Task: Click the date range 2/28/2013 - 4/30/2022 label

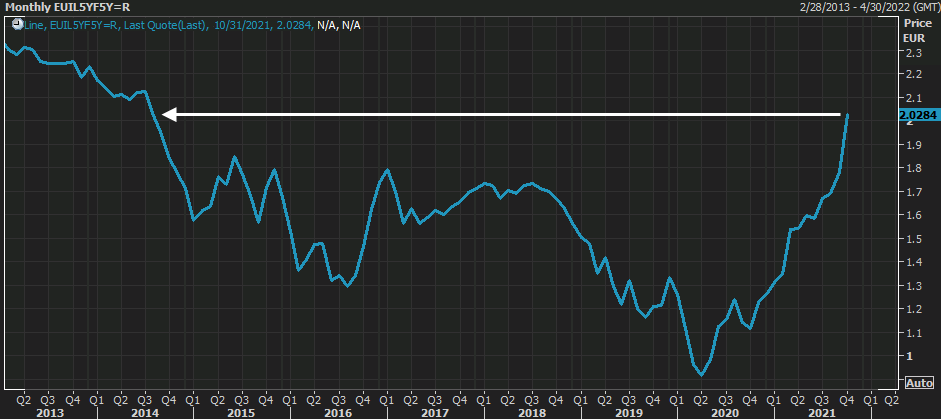Action: (867, 7)
